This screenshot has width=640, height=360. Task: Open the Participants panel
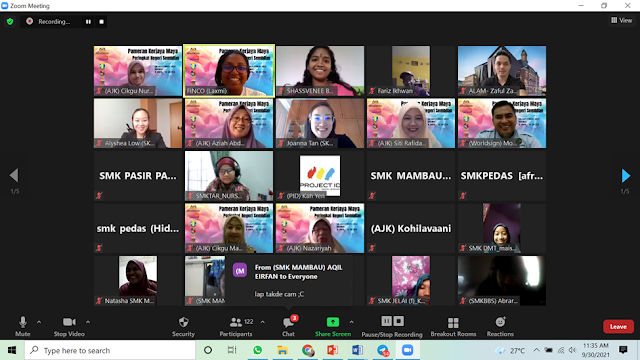[x=236, y=326]
